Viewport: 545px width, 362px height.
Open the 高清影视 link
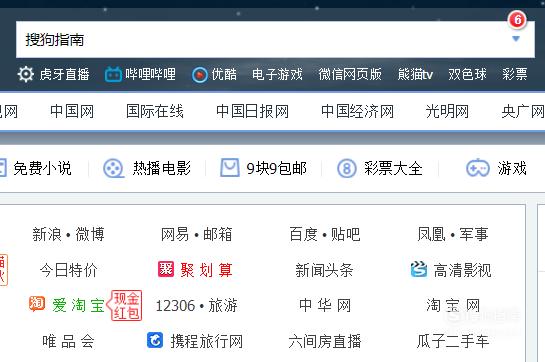point(463,270)
